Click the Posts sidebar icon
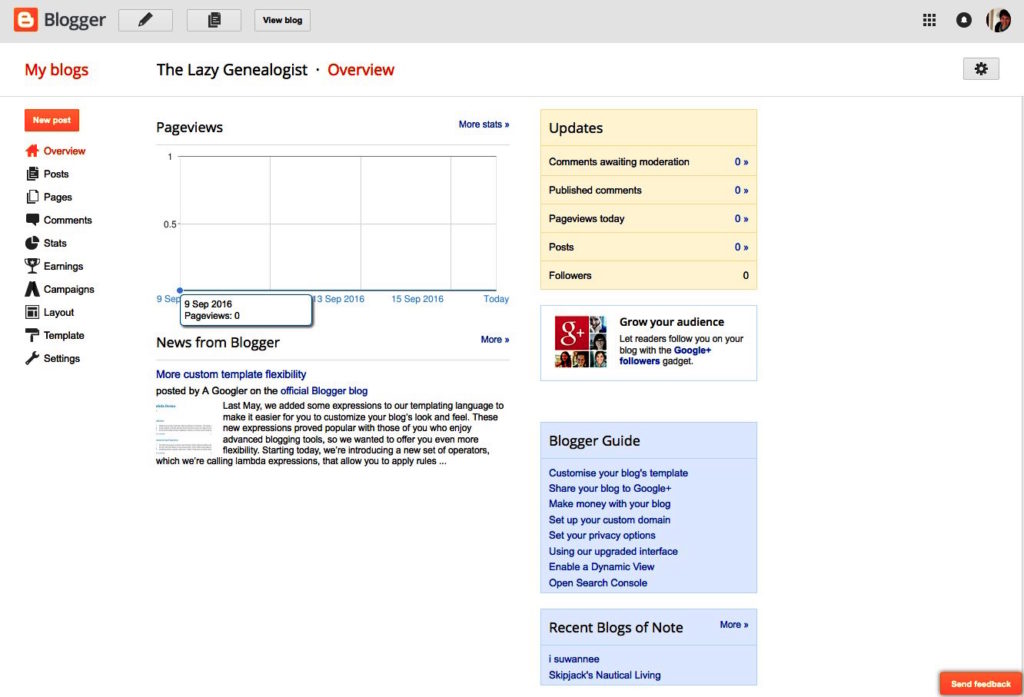The width and height of the screenshot is (1024, 697). 32,174
